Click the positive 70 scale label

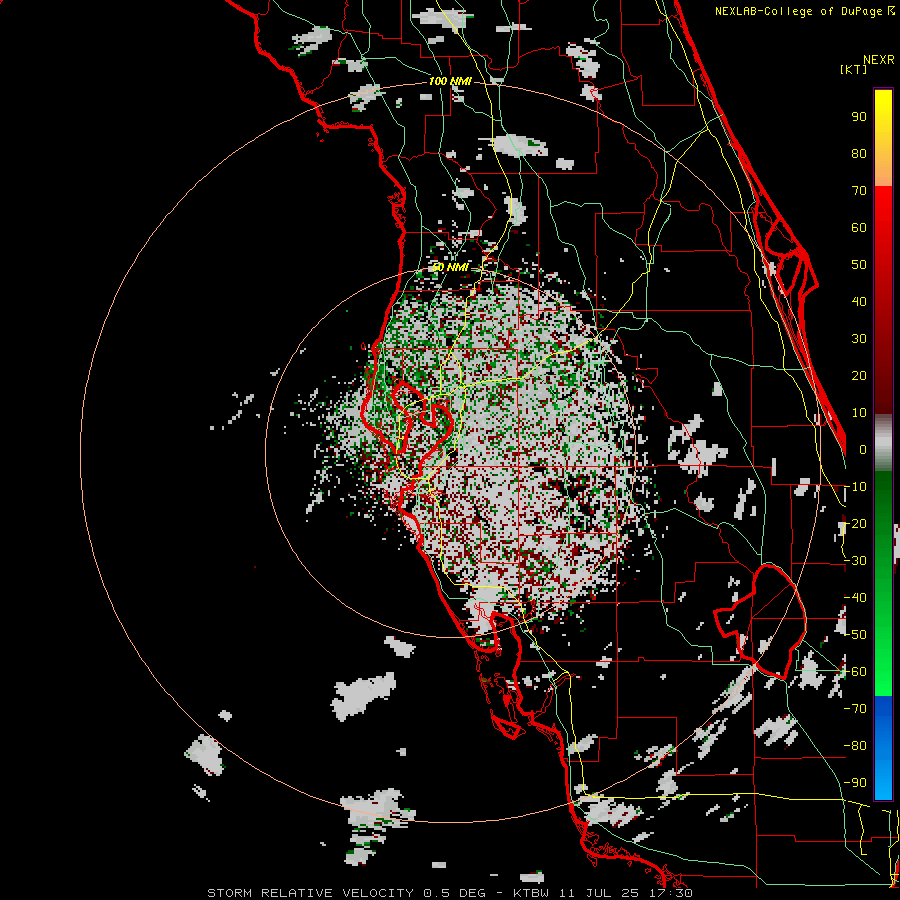tap(859, 191)
